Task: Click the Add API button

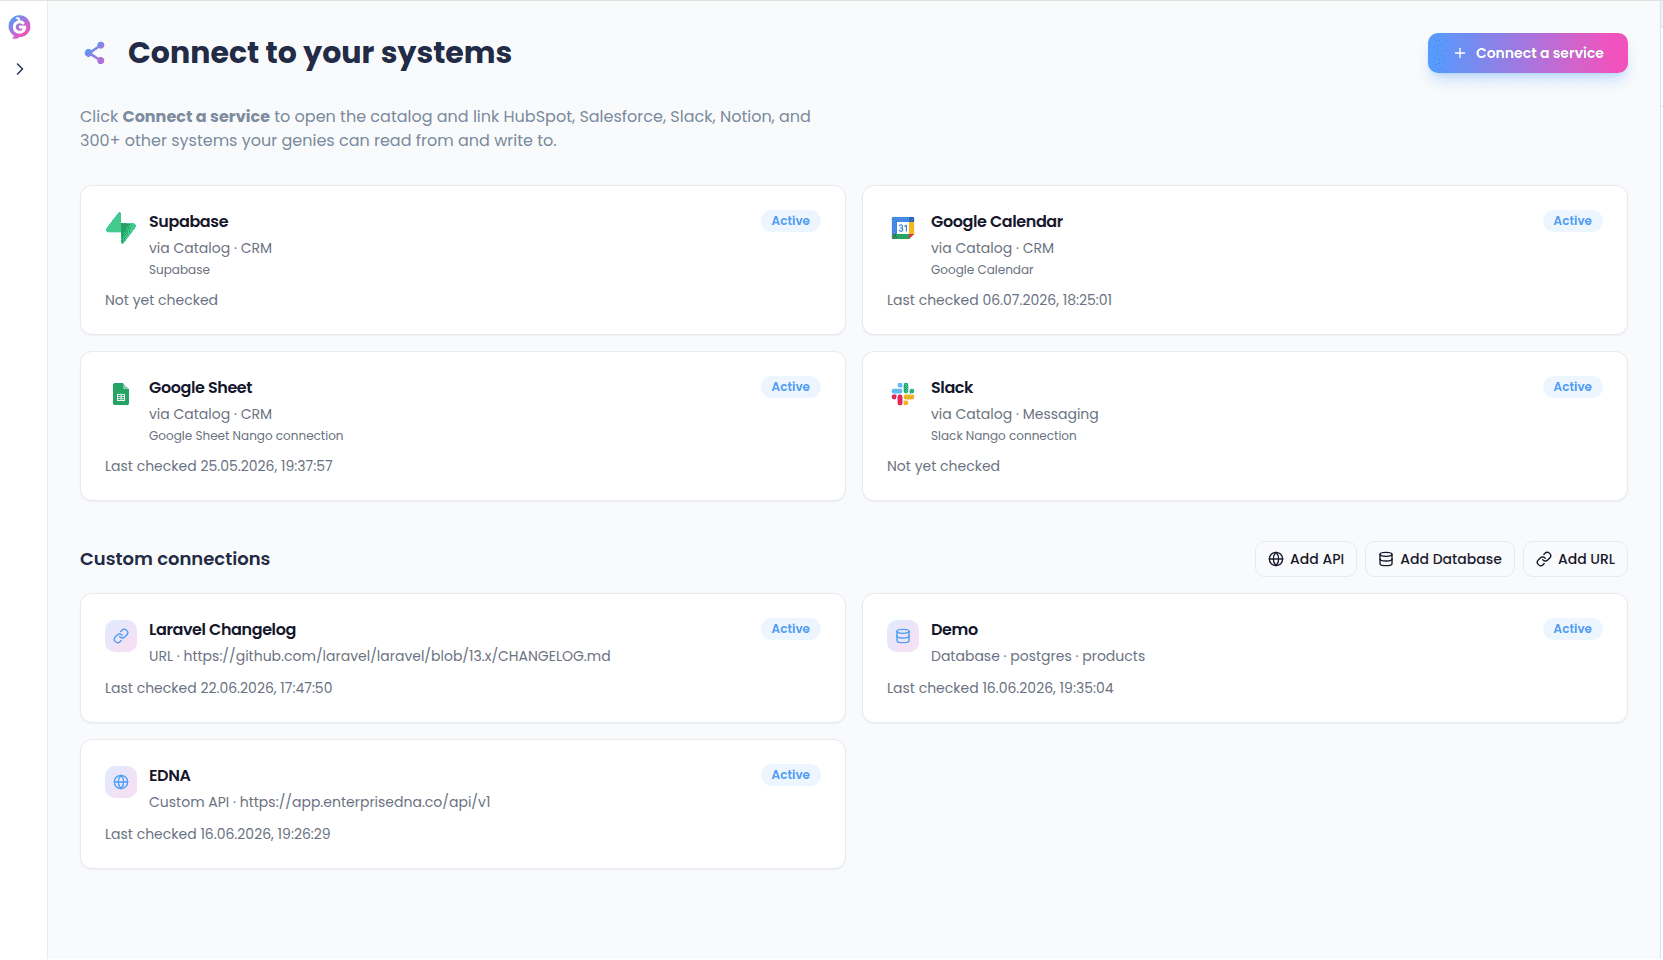Action: point(1305,559)
